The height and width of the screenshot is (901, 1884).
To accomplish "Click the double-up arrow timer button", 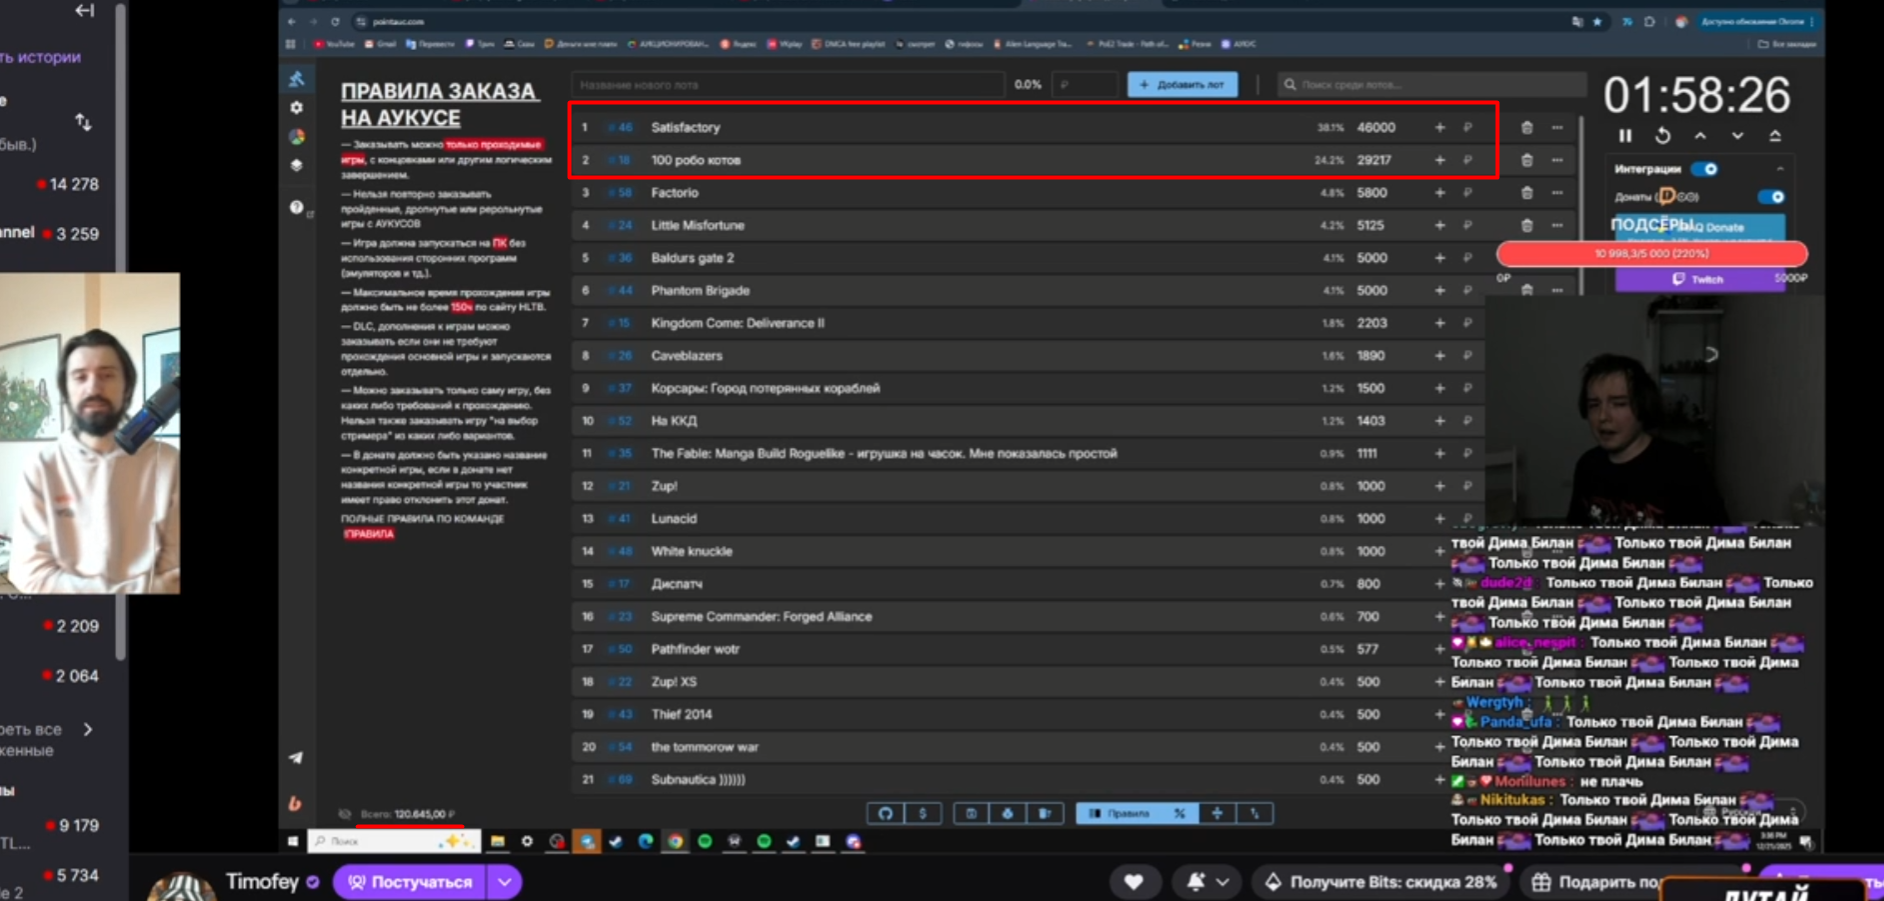I will click(1775, 136).
